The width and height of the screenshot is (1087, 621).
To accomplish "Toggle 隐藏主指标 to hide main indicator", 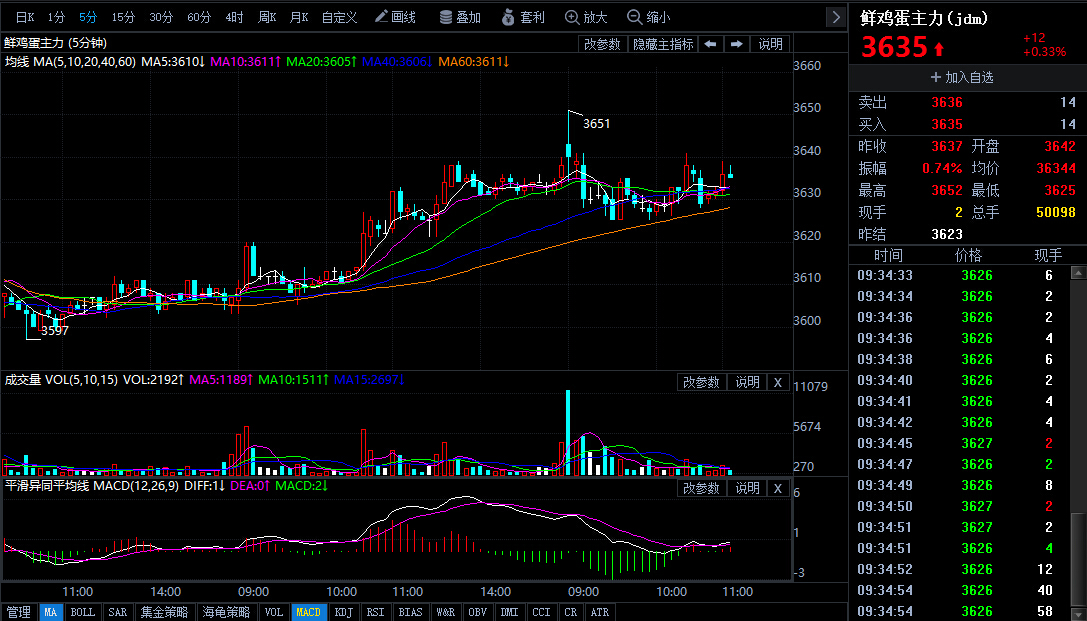I will point(661,44).
